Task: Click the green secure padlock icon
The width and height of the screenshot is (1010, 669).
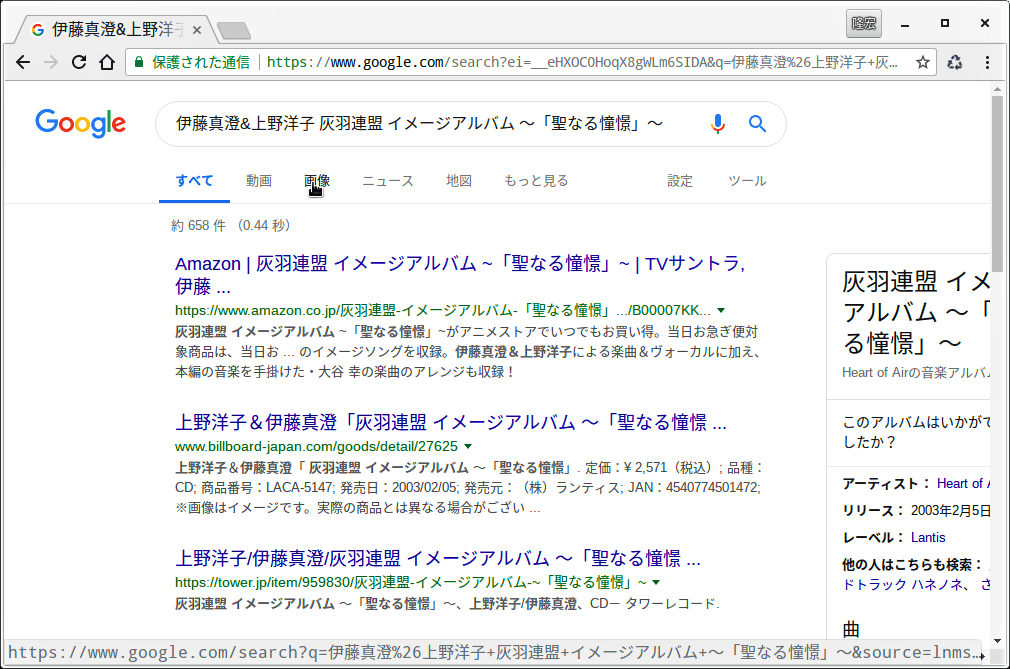Action: [138, 62]
